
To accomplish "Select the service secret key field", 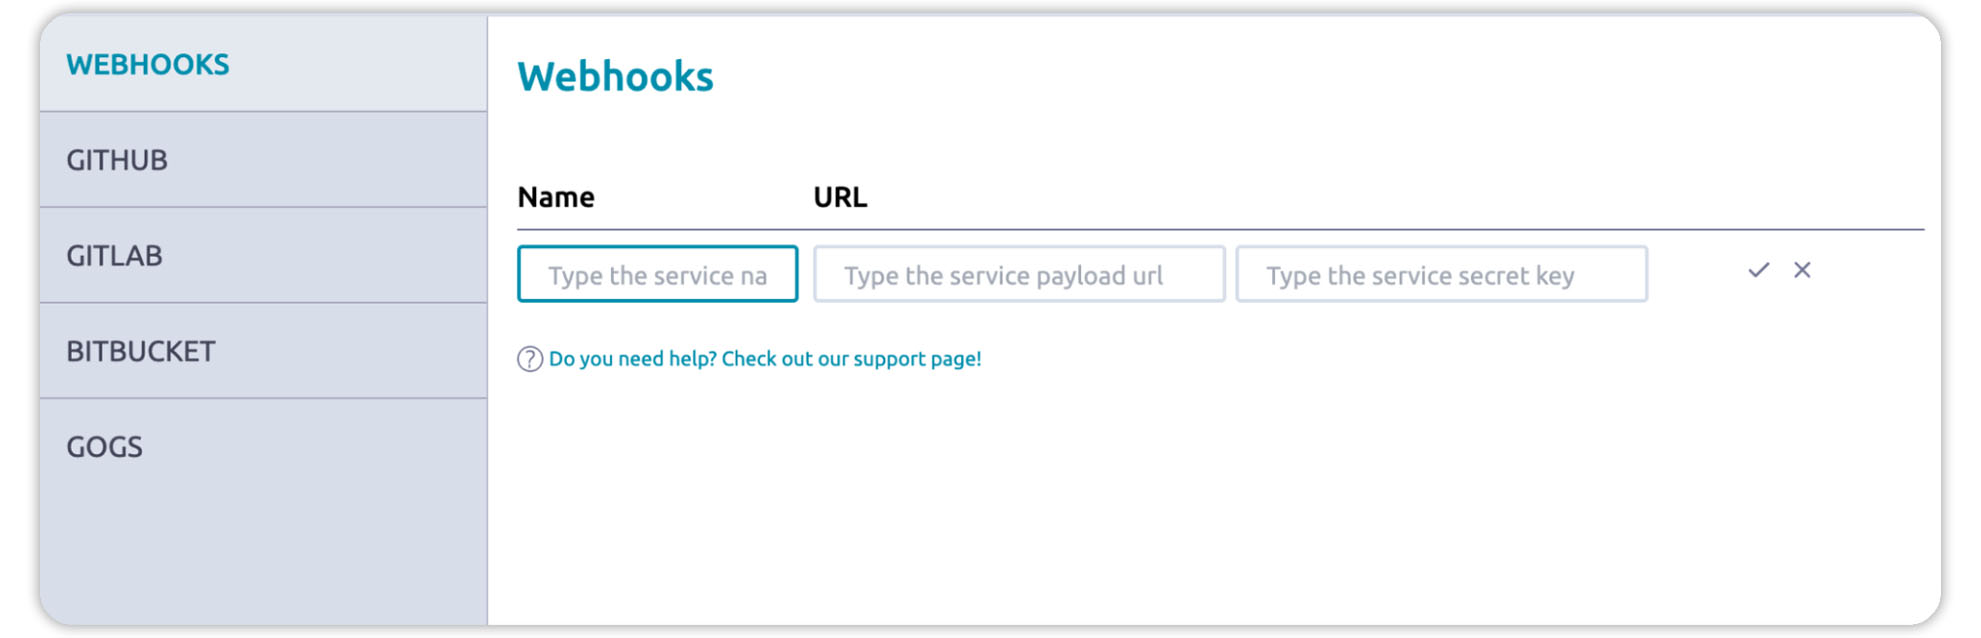I will (1441, 275).
